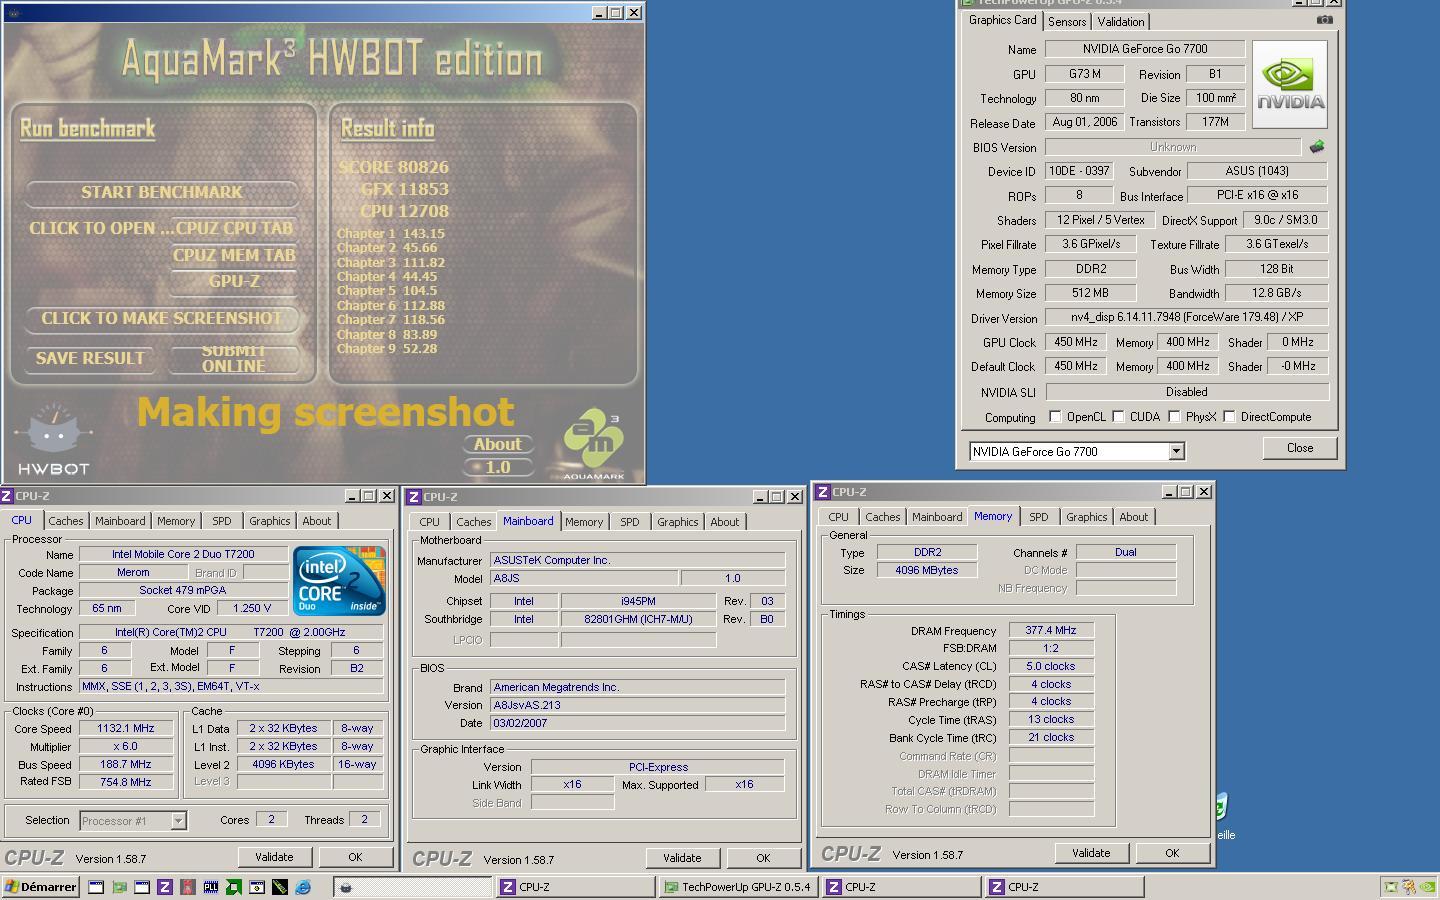Click the Memory Size value 4096 MBytes

click(927, 570)
